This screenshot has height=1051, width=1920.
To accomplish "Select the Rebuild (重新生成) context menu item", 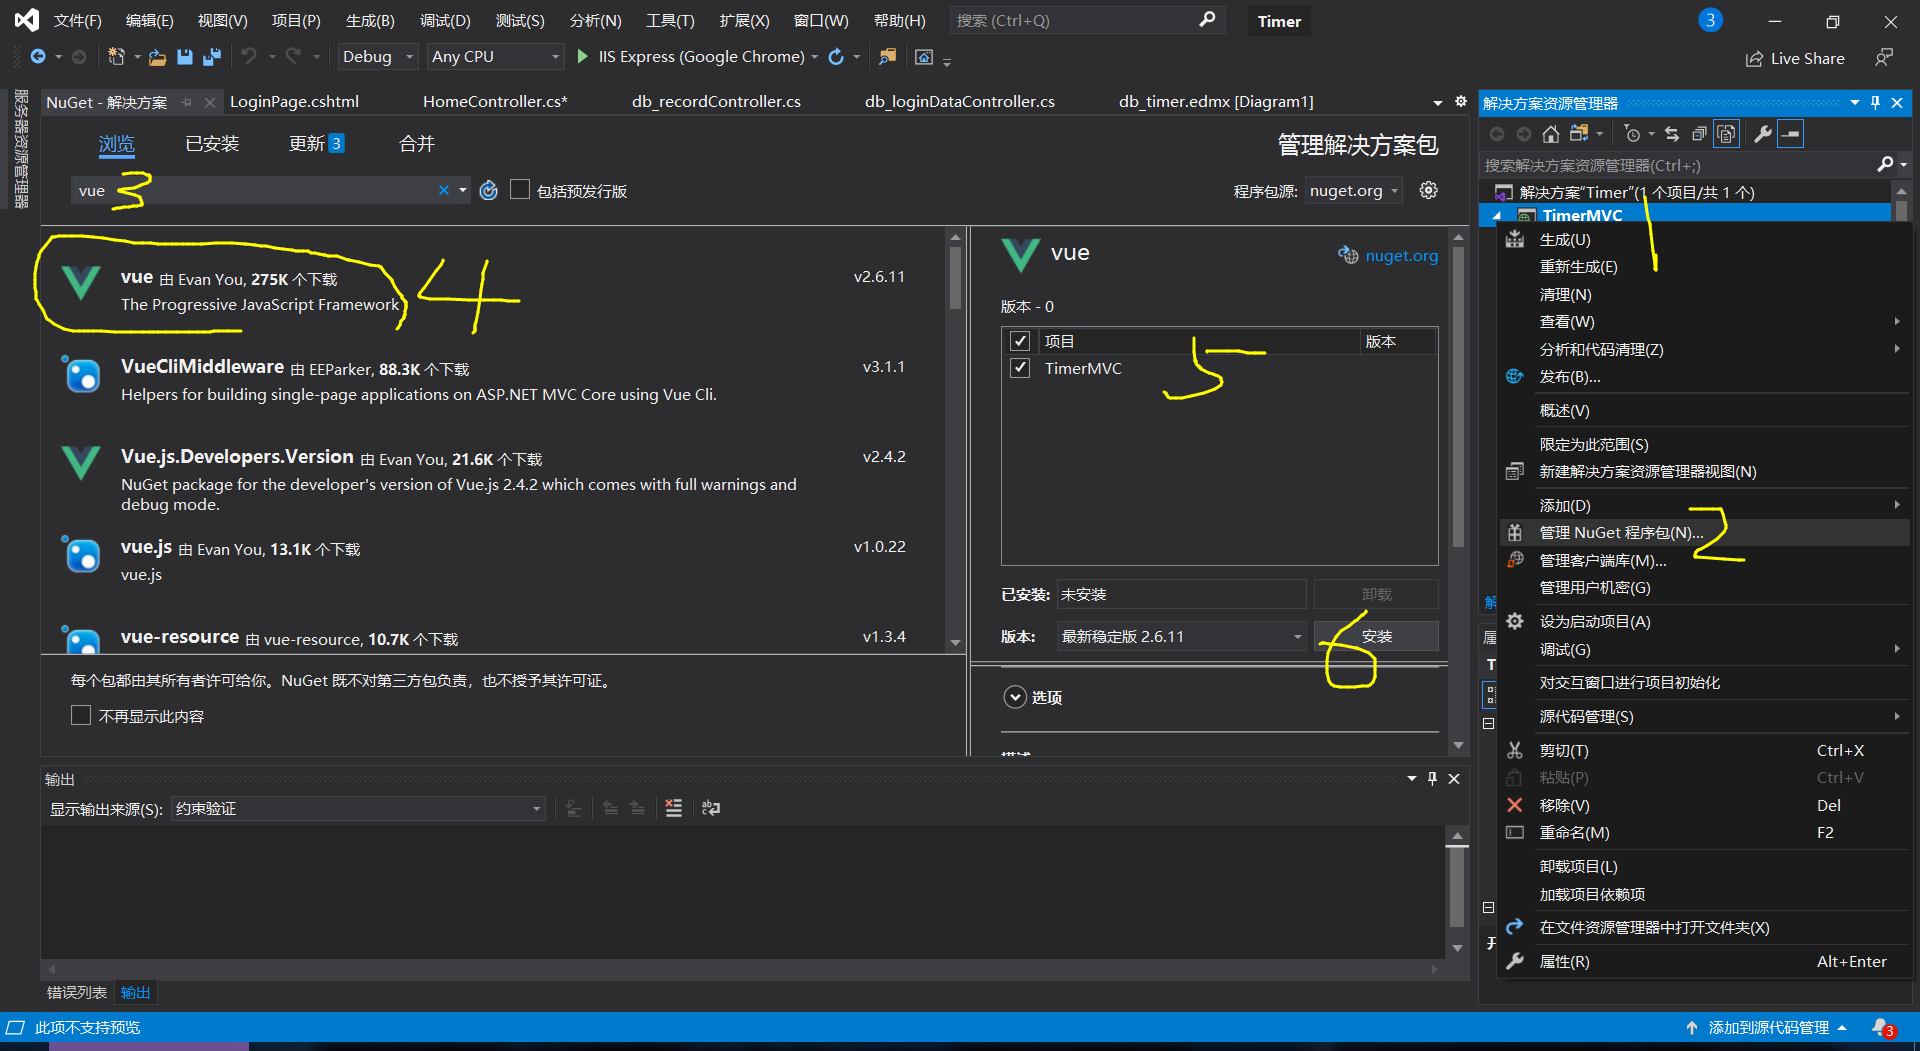I will [1706, 266].
